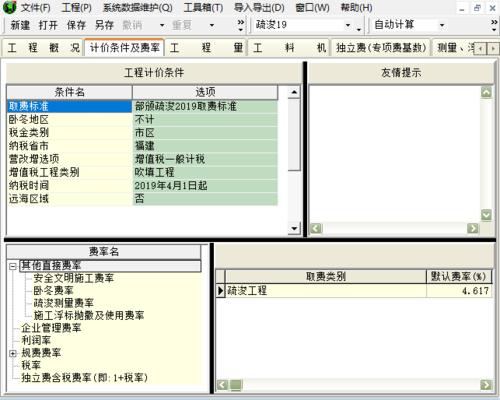
Task: Click the 保存 toolbar button
Action: (x=76, y=25)
